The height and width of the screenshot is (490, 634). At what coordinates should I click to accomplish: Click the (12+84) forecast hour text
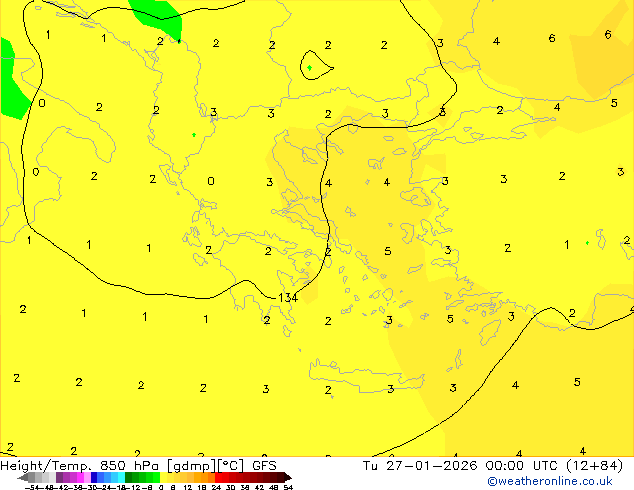596,465
